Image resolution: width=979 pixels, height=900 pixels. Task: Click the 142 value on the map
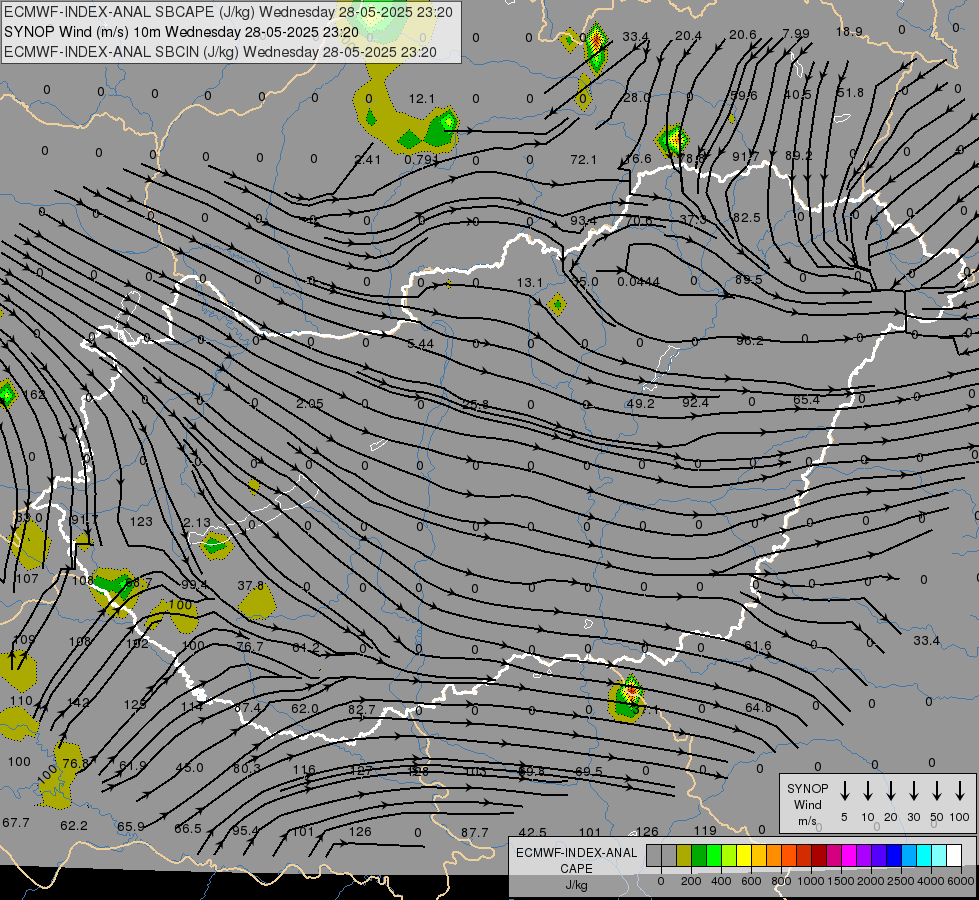[78, 702]
